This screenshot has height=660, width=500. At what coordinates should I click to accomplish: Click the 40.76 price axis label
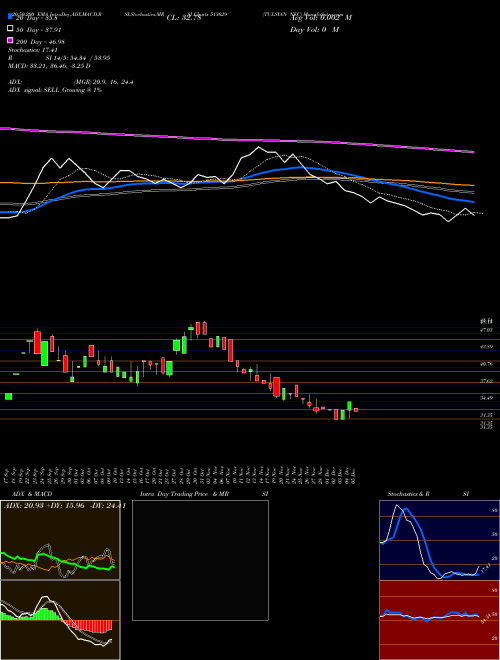[486, 364]
